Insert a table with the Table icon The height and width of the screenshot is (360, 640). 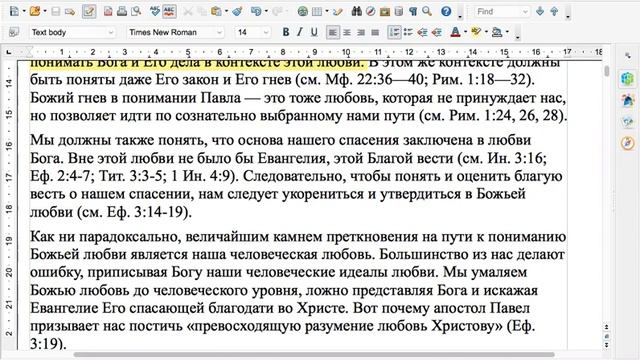pyautogui.click(x=317, y=11)
